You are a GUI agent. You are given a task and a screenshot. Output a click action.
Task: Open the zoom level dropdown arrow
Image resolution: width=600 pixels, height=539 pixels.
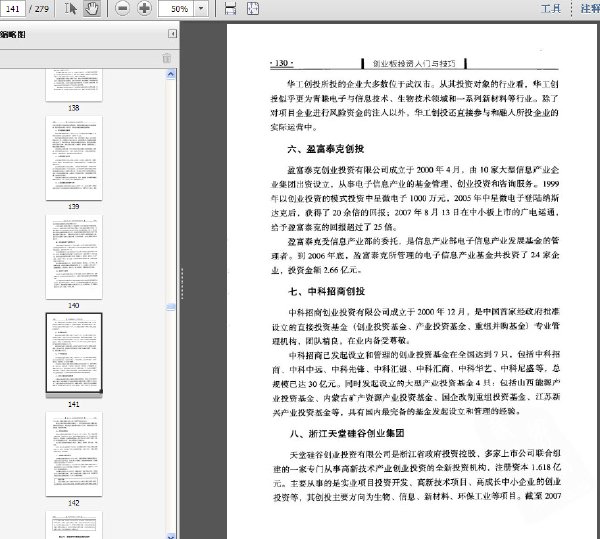pyautogui.click(x=201, y=8)
